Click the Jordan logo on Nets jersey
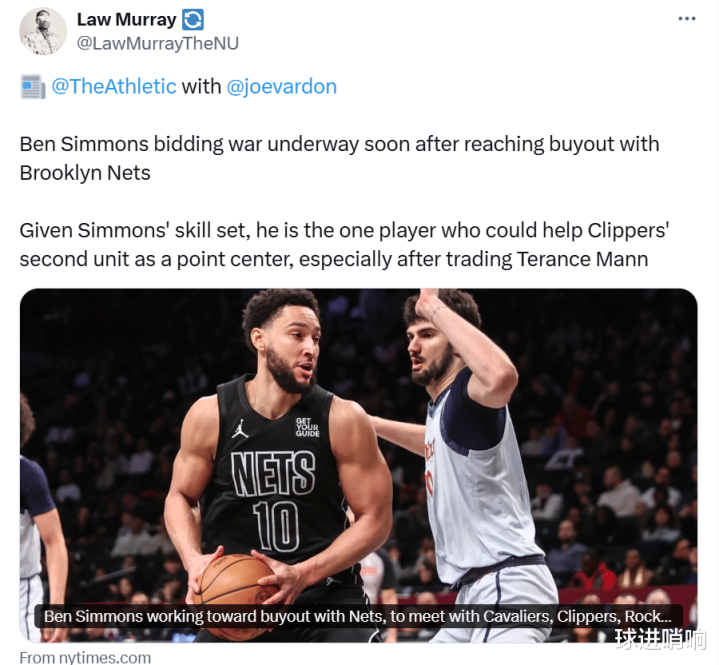 [x=239, y=429]
